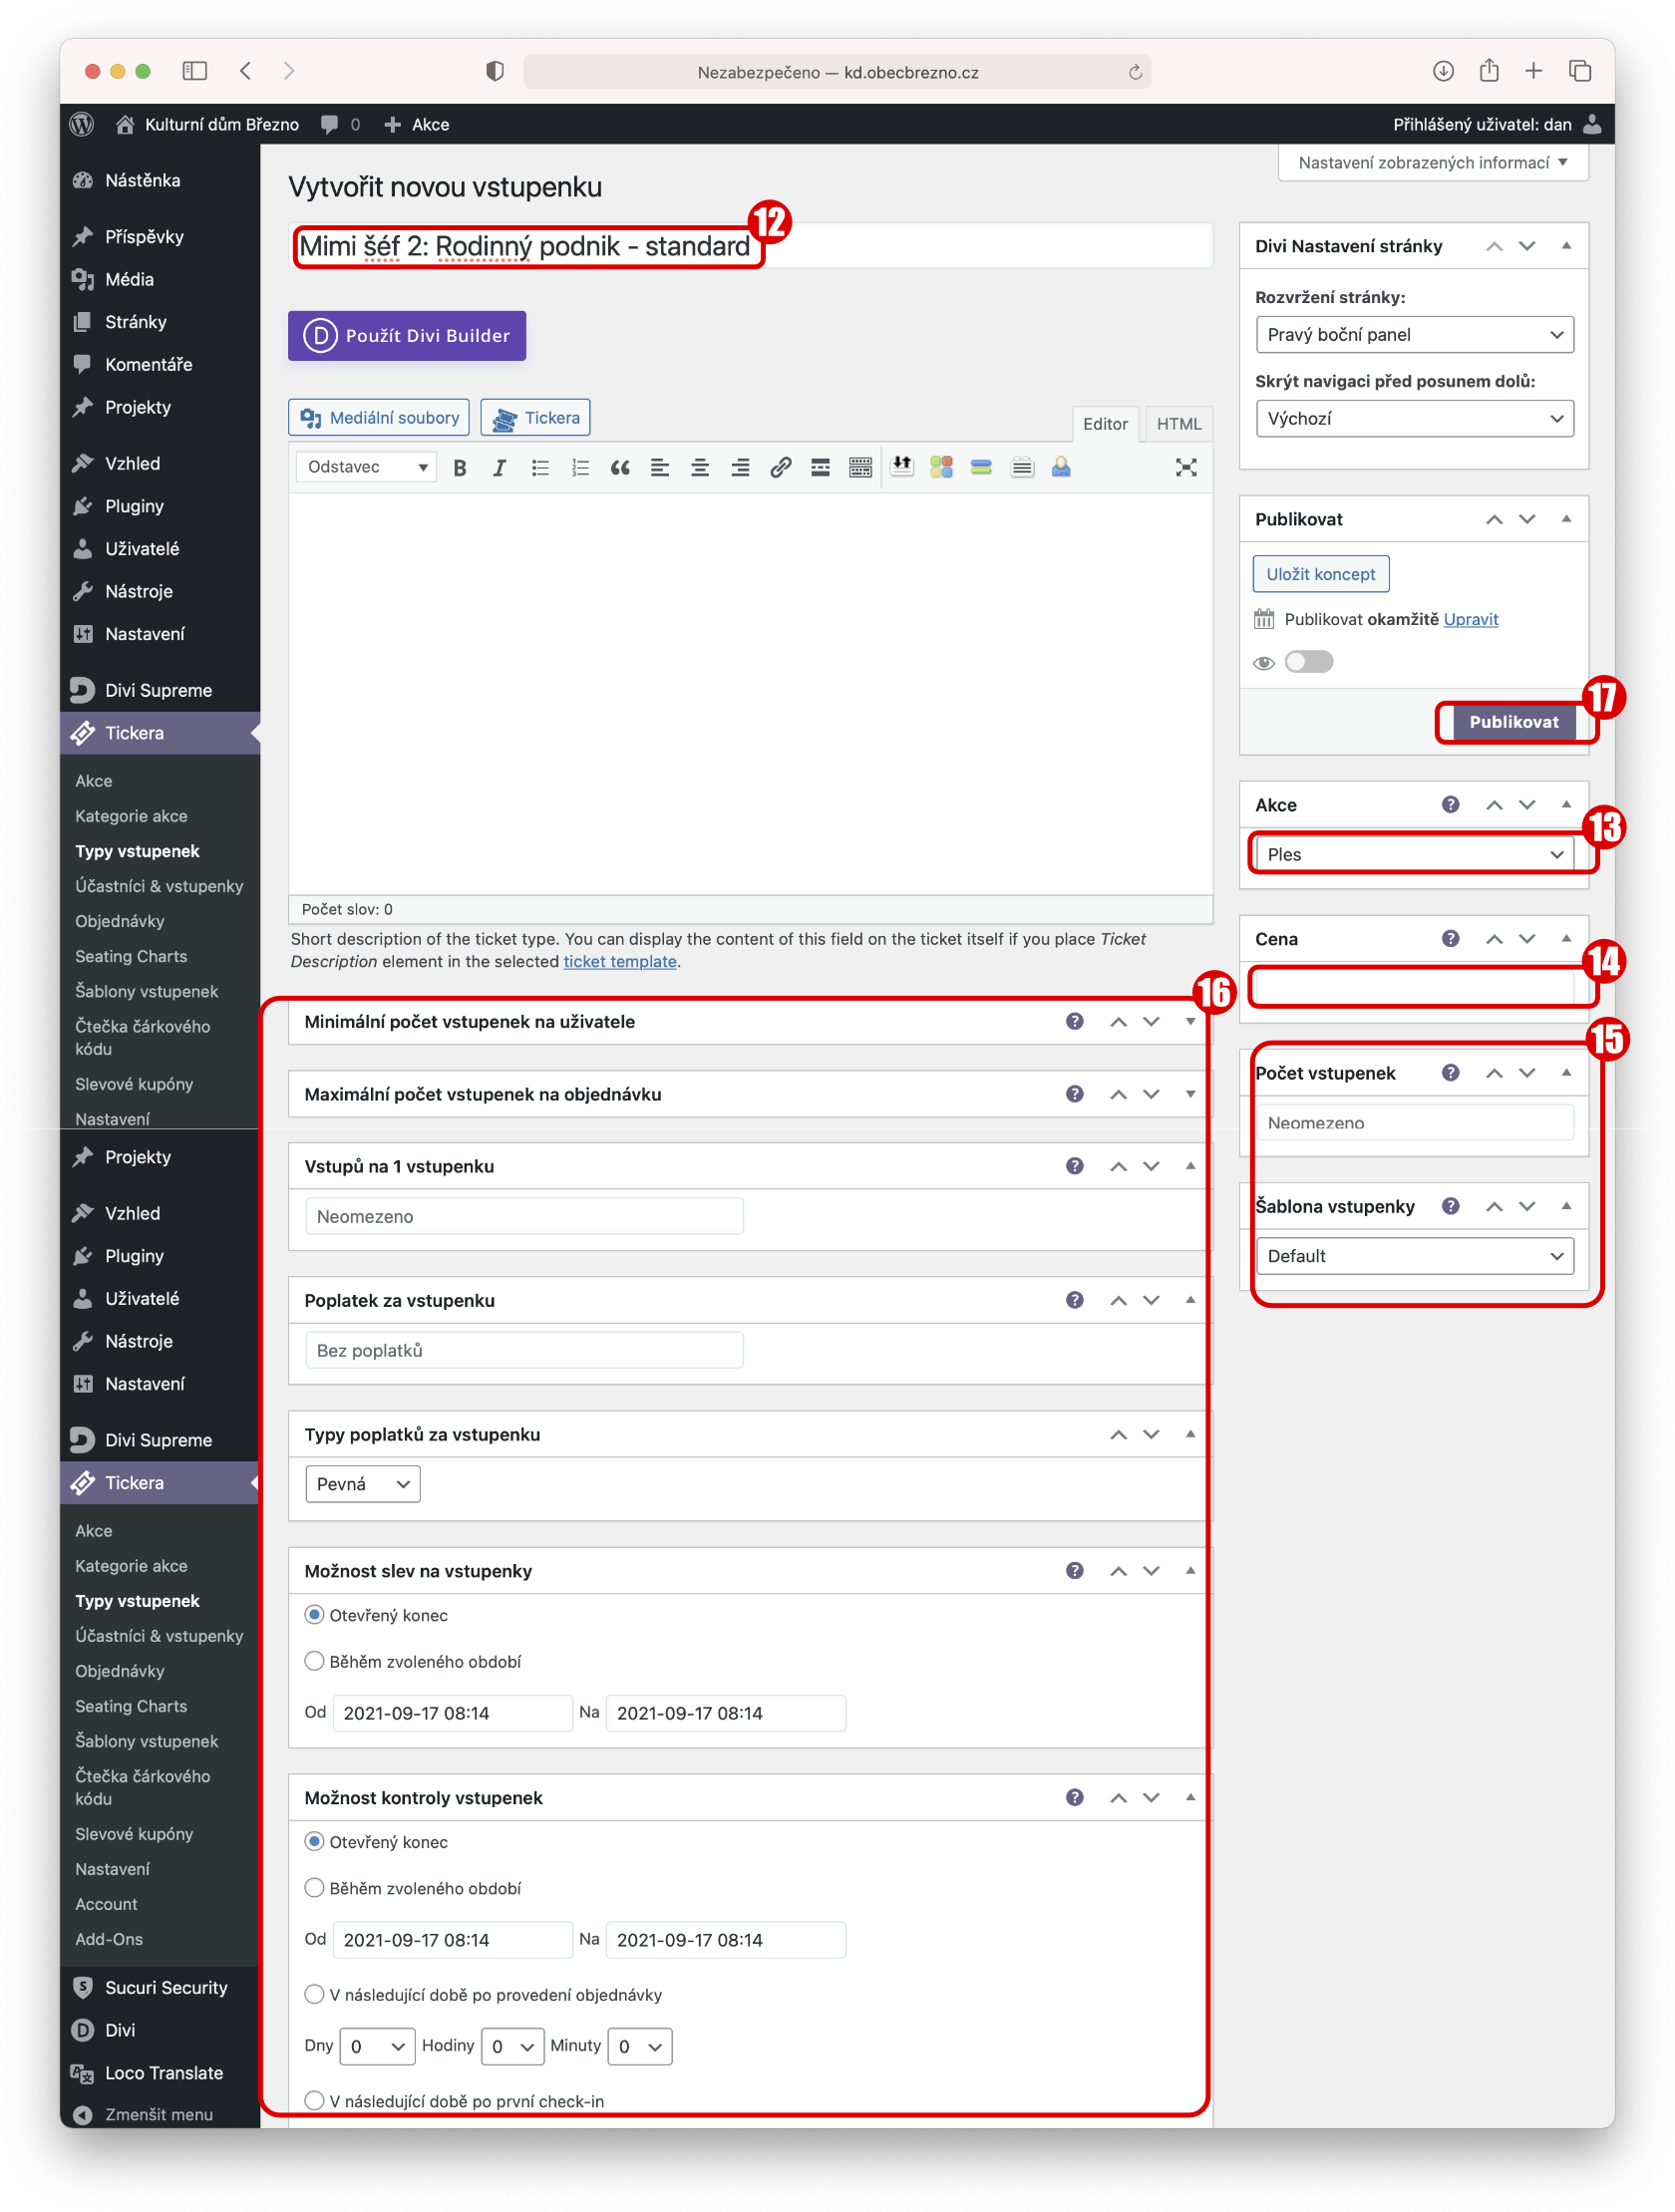
Task: Select 'Během zvoleného období' under Možnost slev
Action: pos(314,1661)
